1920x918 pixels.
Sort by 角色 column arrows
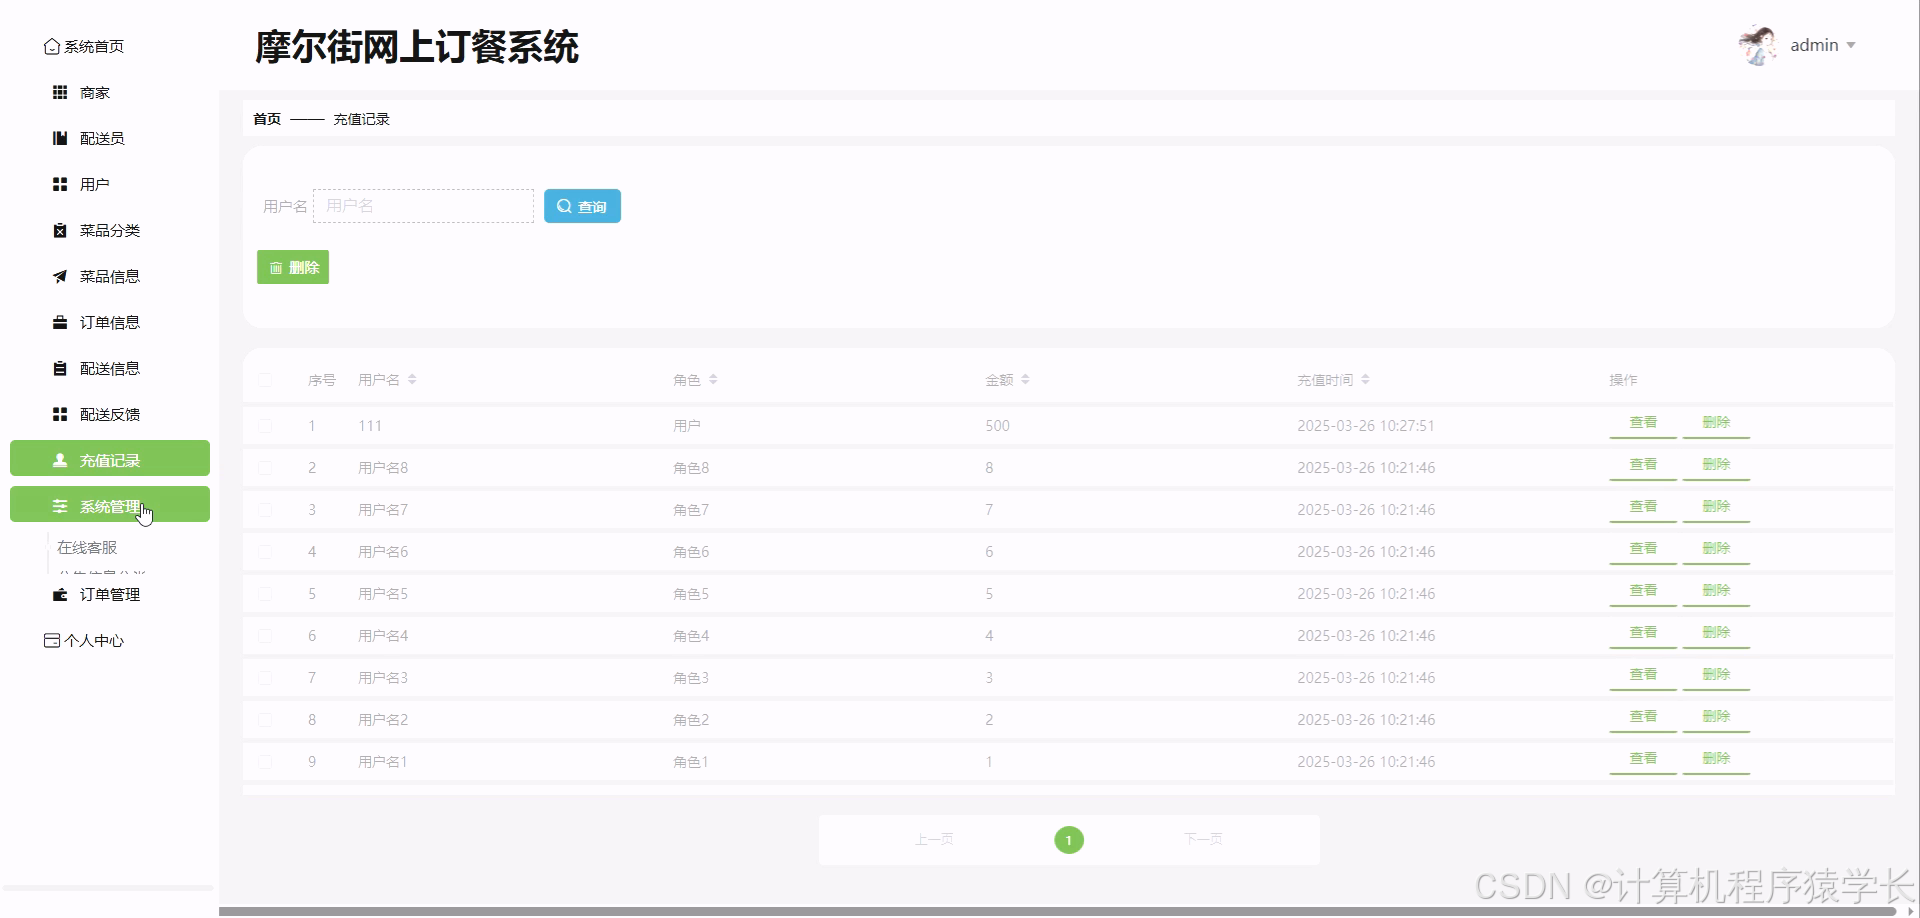tap(713, 380)
